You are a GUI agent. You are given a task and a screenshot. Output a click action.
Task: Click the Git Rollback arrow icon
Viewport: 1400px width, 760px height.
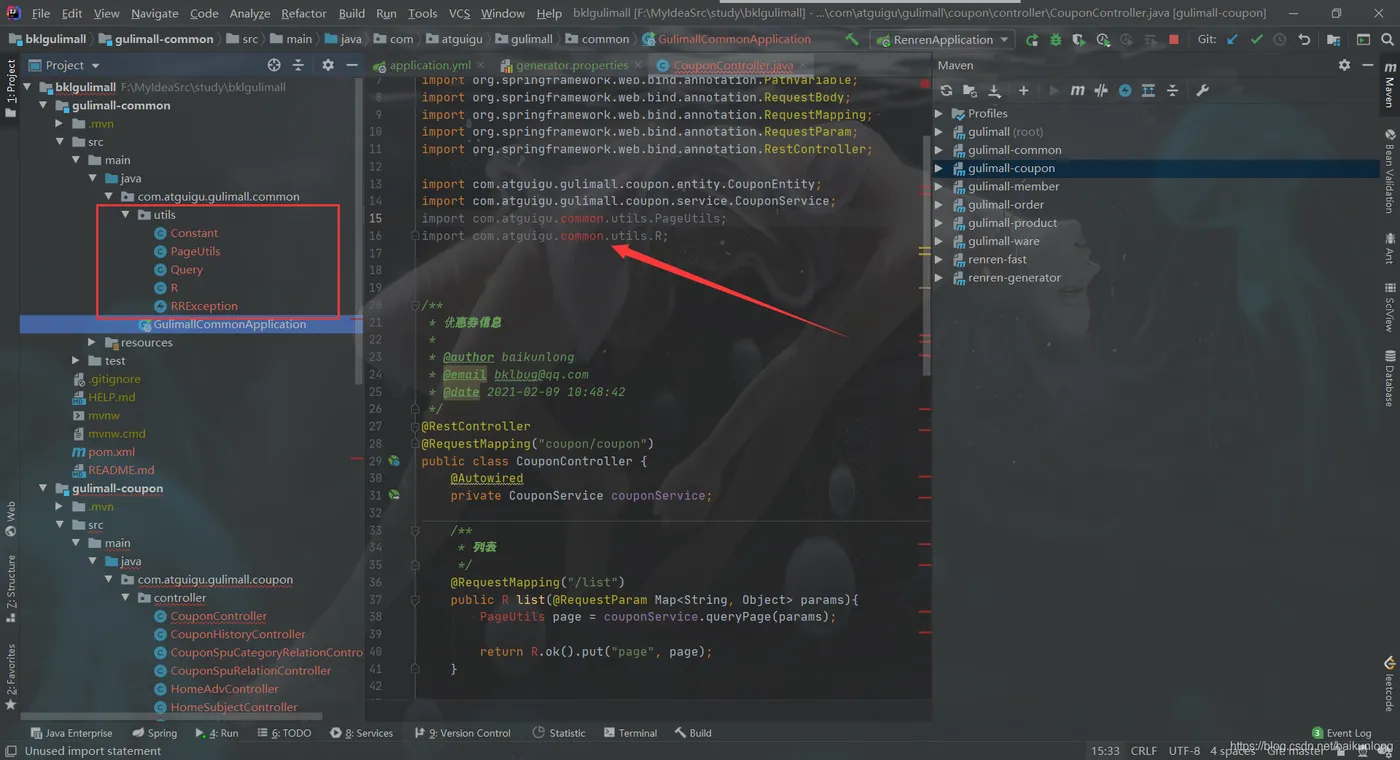(x=1304, y=40)
